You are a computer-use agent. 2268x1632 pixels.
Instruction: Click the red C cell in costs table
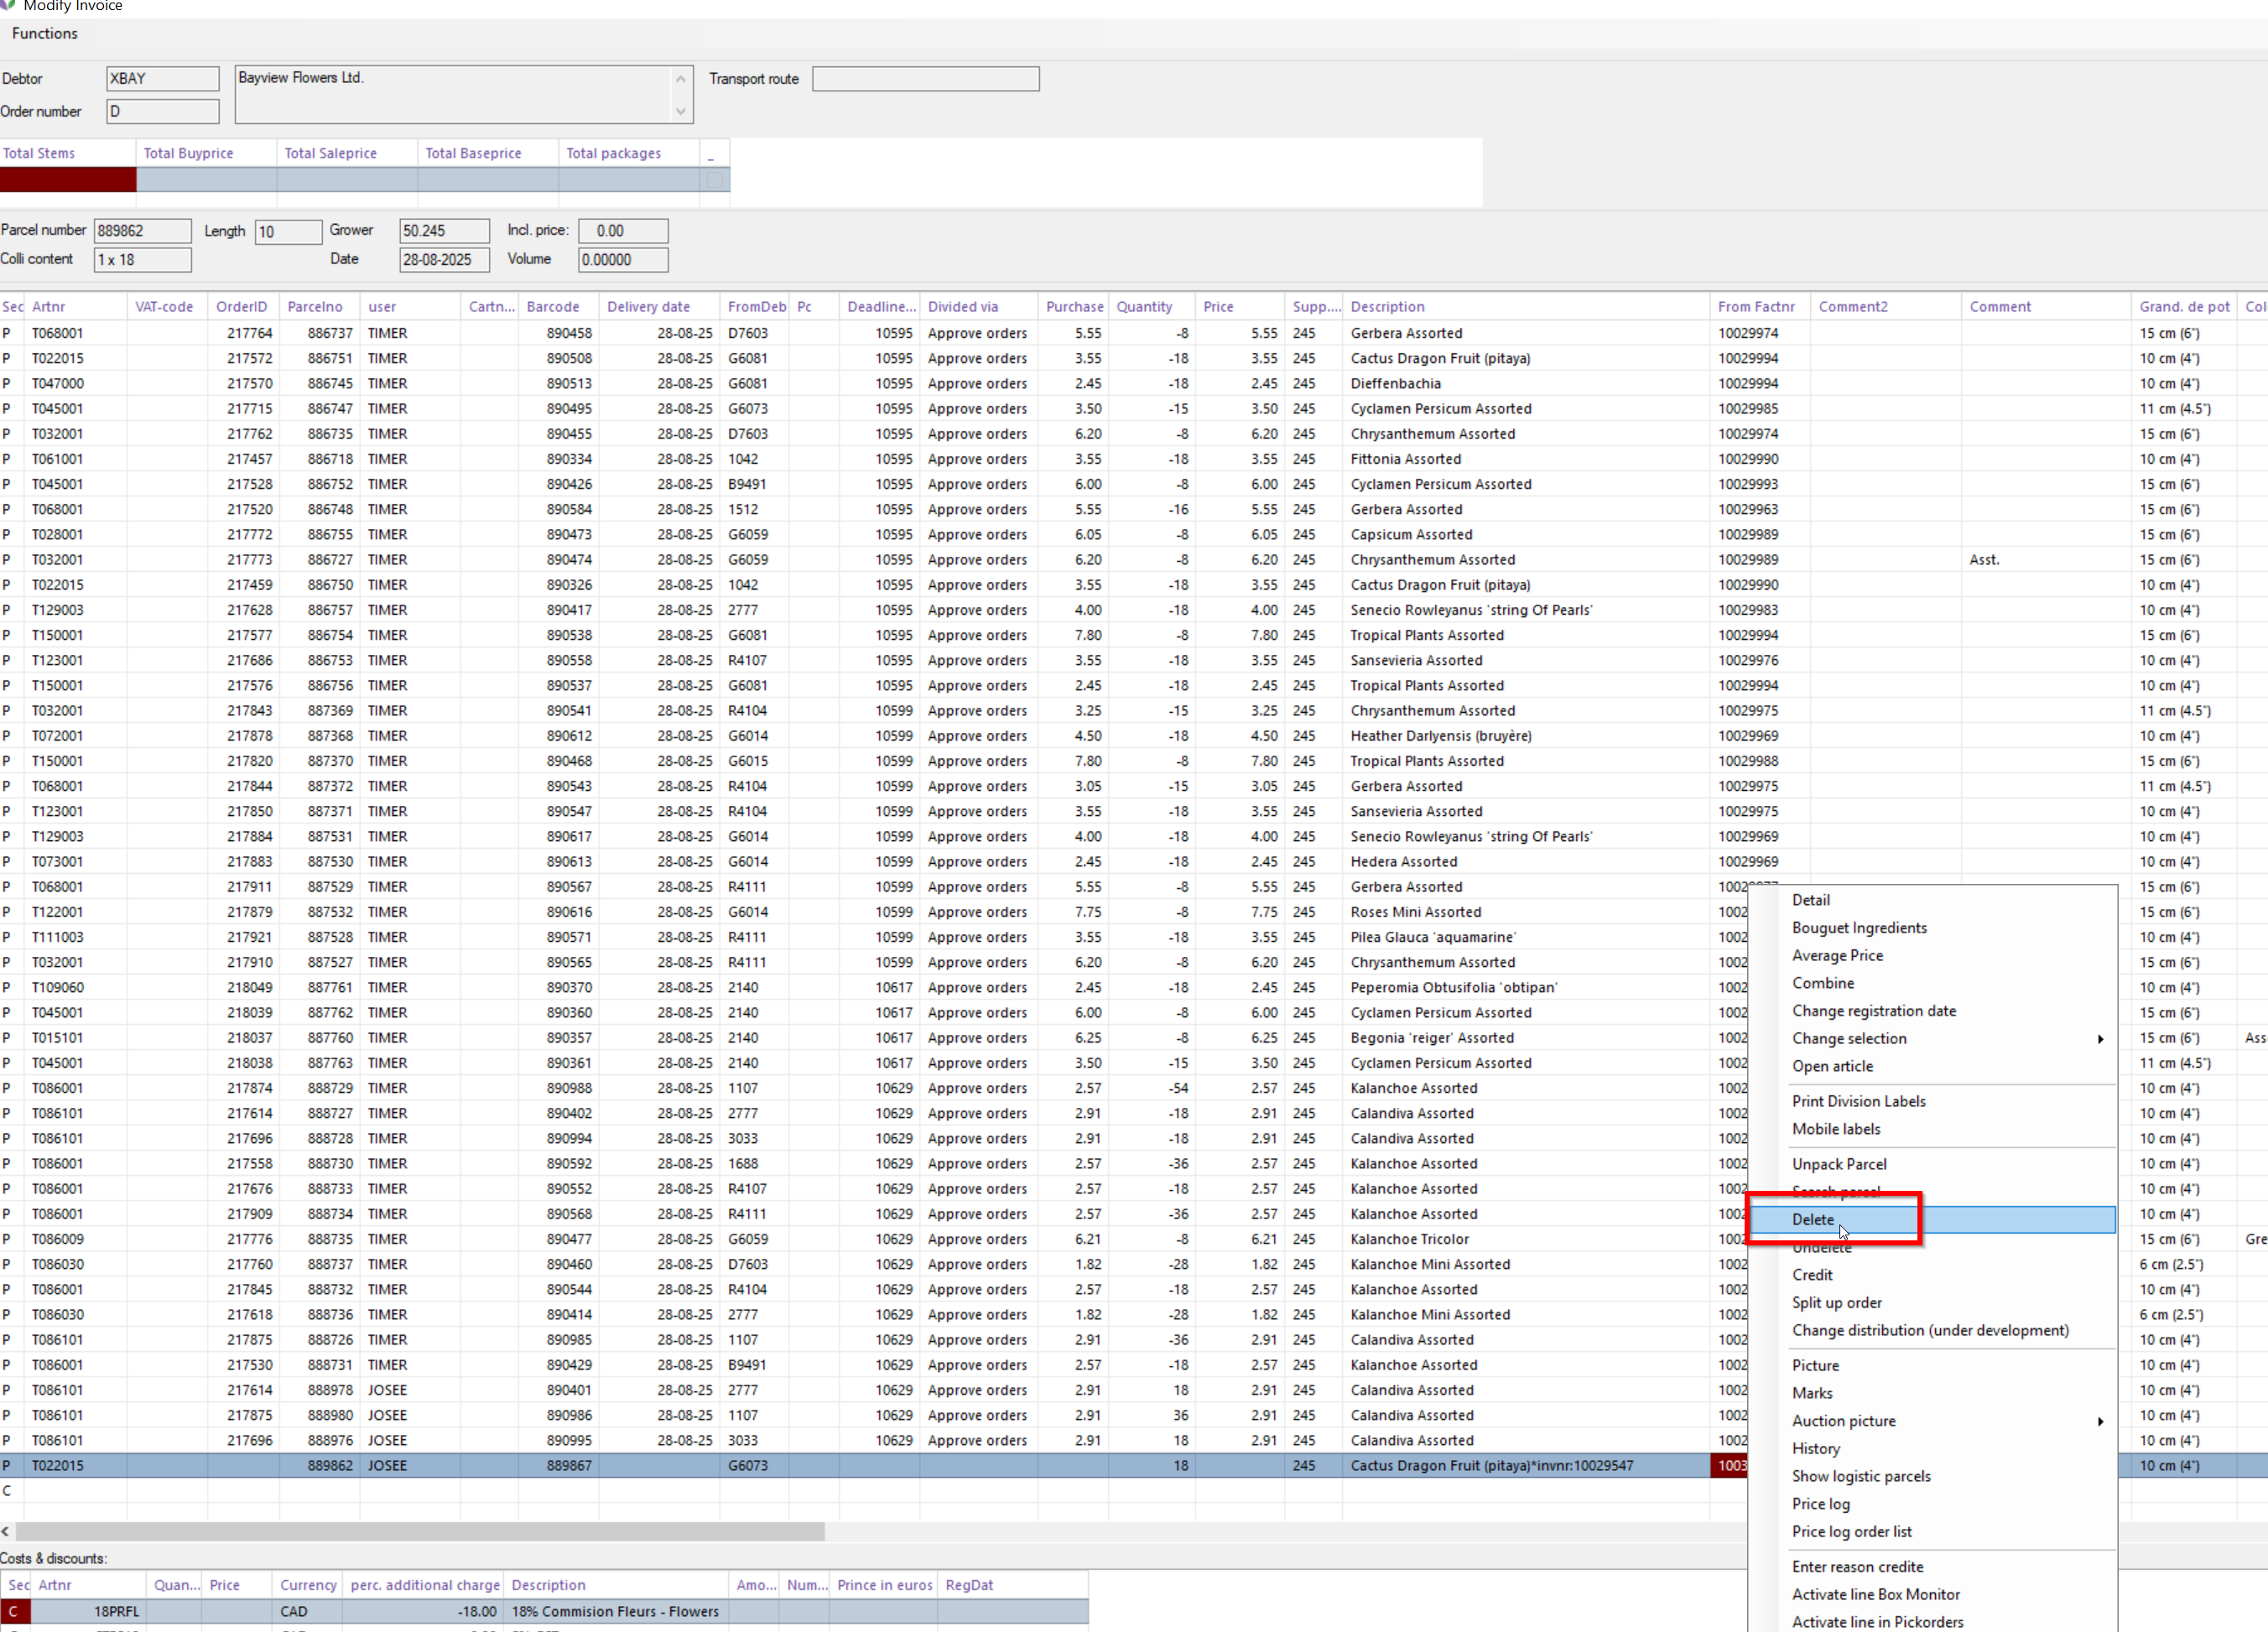pyautogui.click(x=14, y=1611)
